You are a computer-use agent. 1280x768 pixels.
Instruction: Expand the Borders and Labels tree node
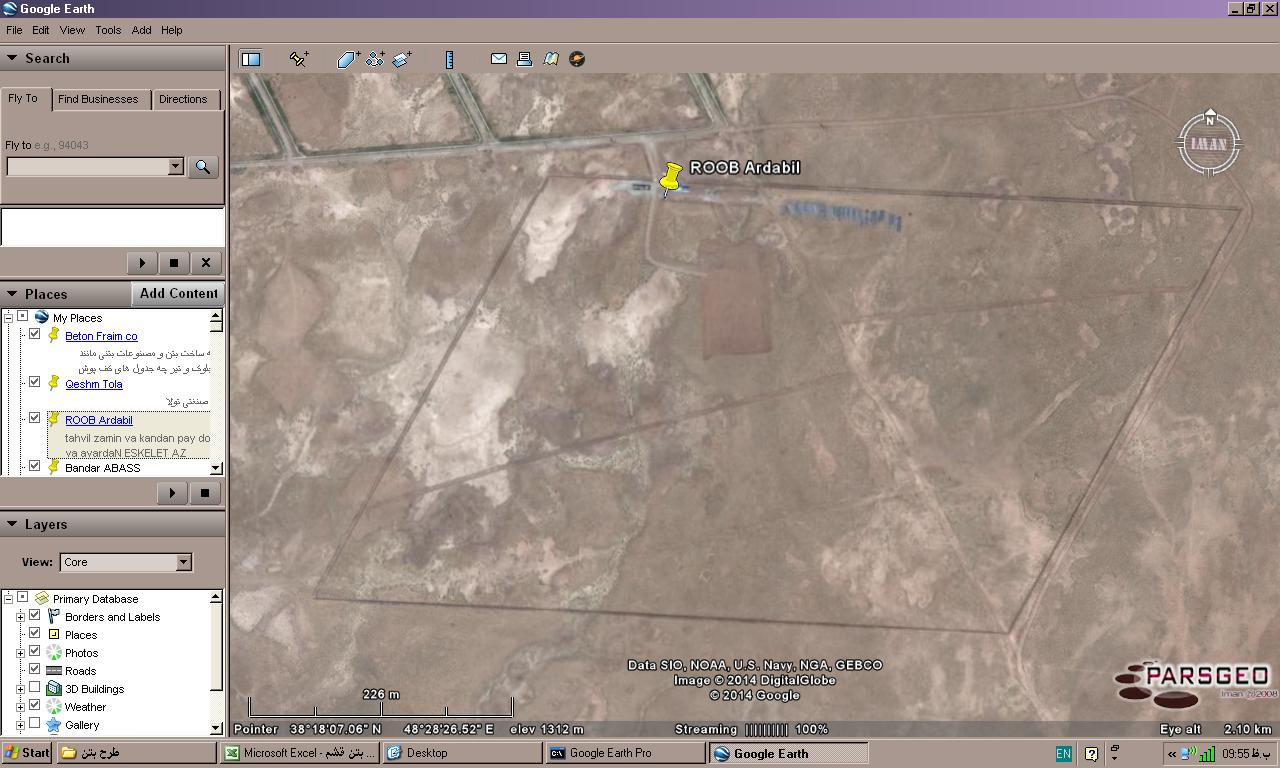pos(20,617)
